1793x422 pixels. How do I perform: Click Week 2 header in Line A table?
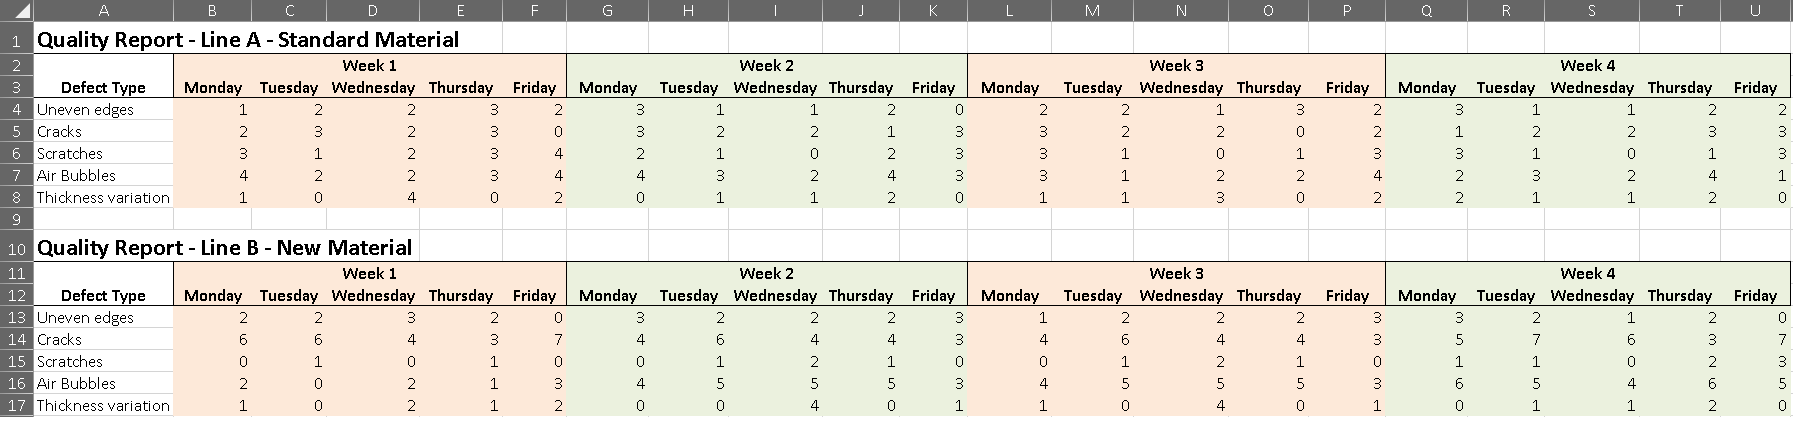(x=766, y=66)
